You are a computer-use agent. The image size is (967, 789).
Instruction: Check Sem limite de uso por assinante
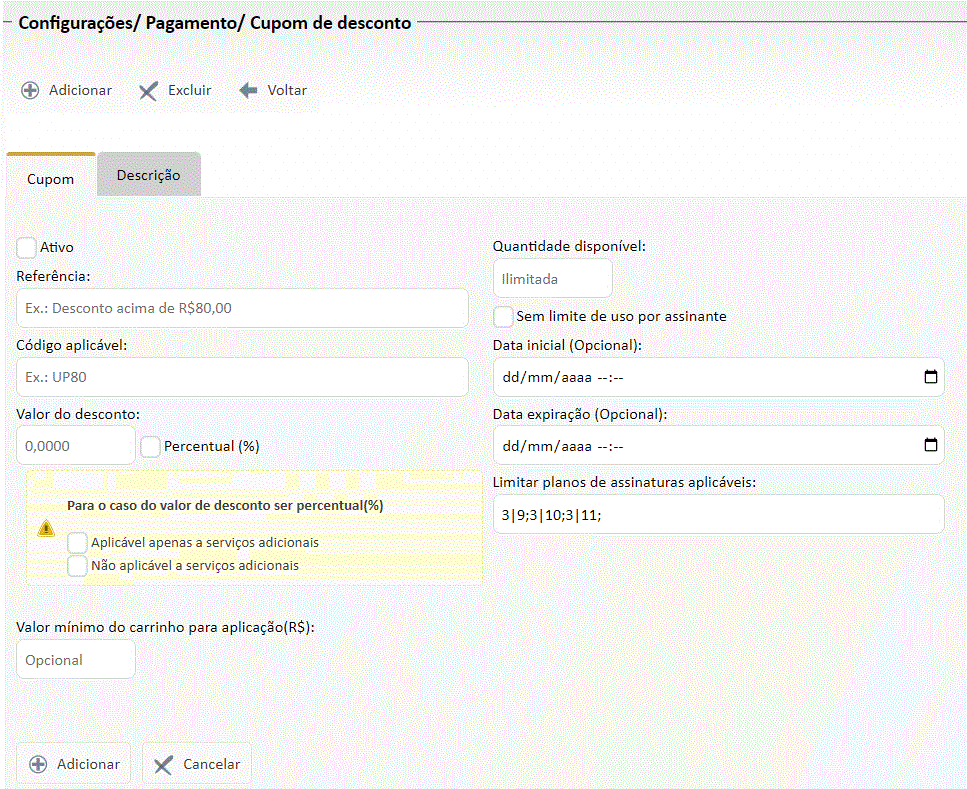(504, 316)
